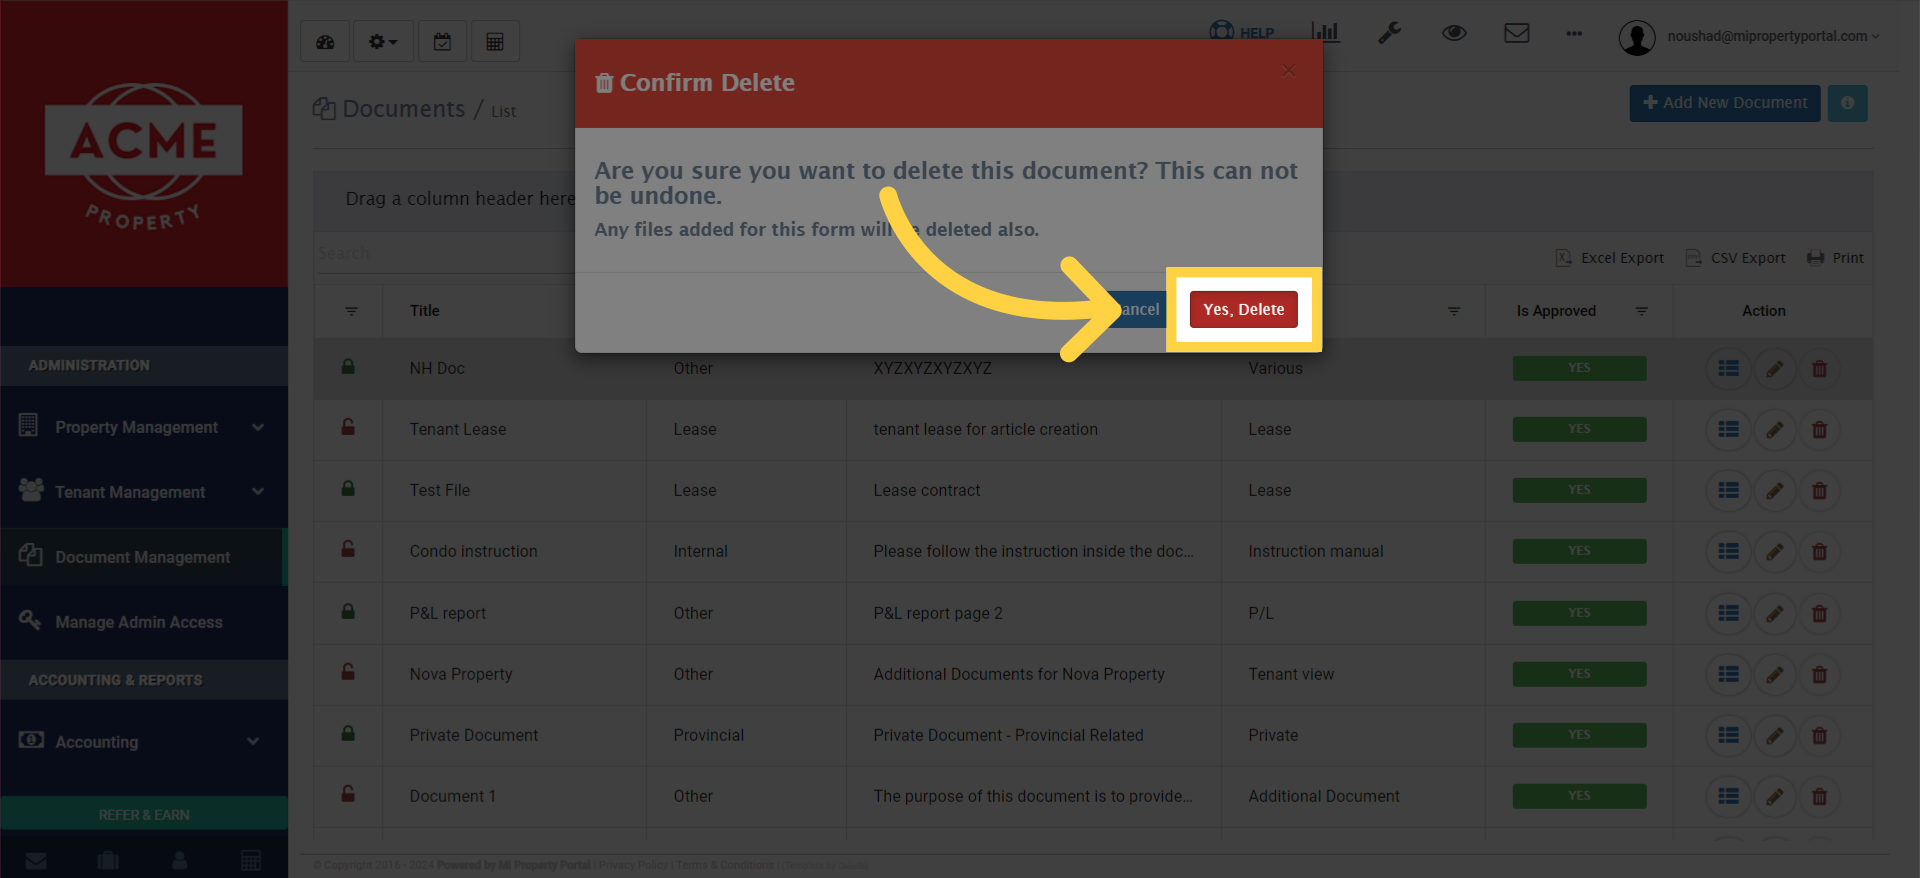
Task: Open the calendar check icon in toolbar
Action: 442,42
